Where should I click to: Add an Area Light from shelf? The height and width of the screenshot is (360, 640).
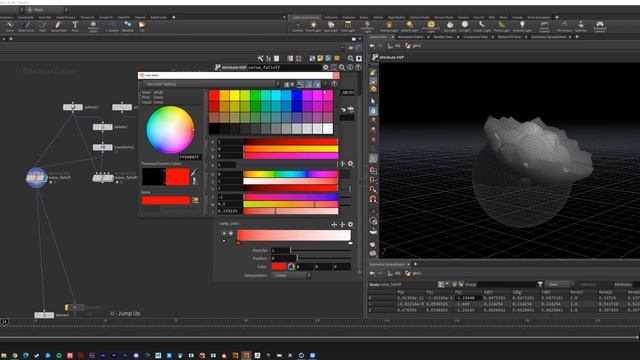click(348, 27)
